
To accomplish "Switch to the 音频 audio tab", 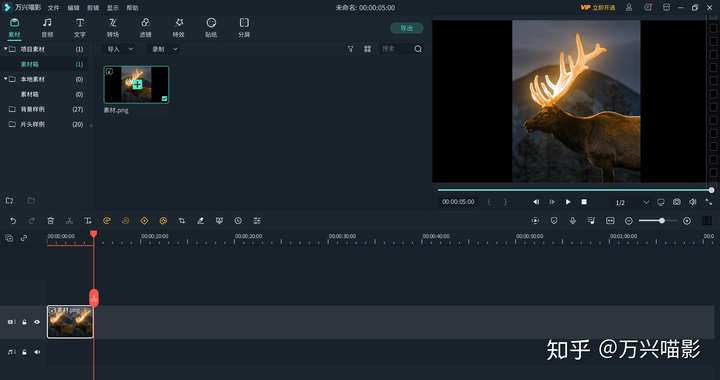I will (x=47, y=28).
